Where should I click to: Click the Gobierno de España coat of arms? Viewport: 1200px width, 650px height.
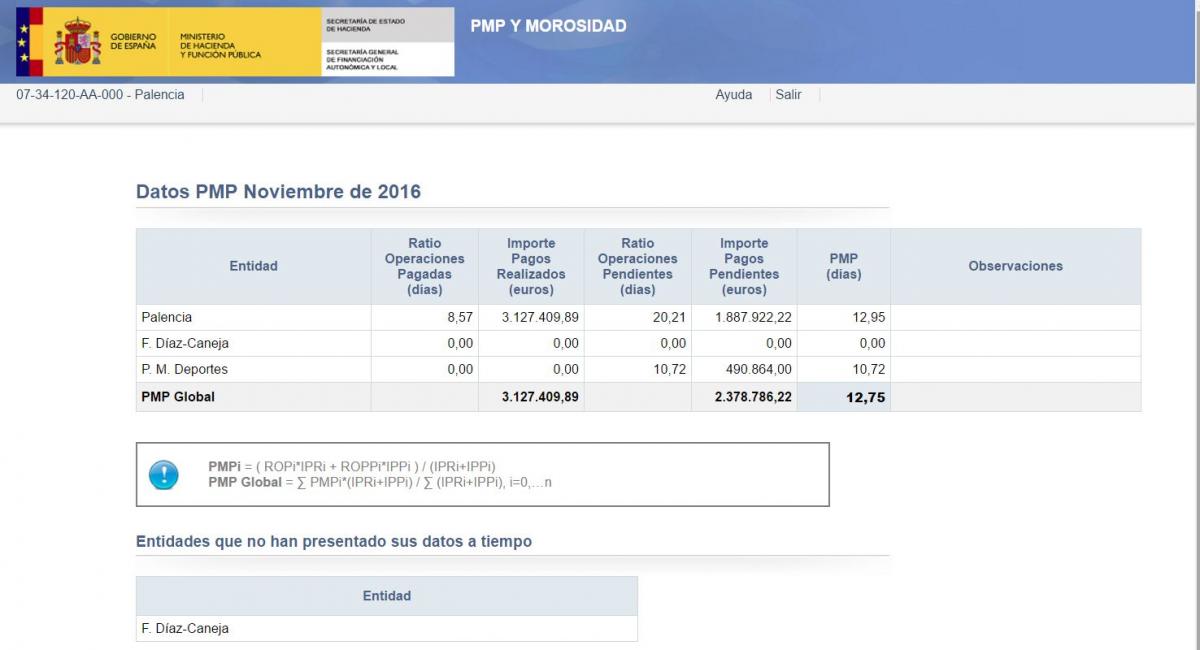[x=77, y=42]
